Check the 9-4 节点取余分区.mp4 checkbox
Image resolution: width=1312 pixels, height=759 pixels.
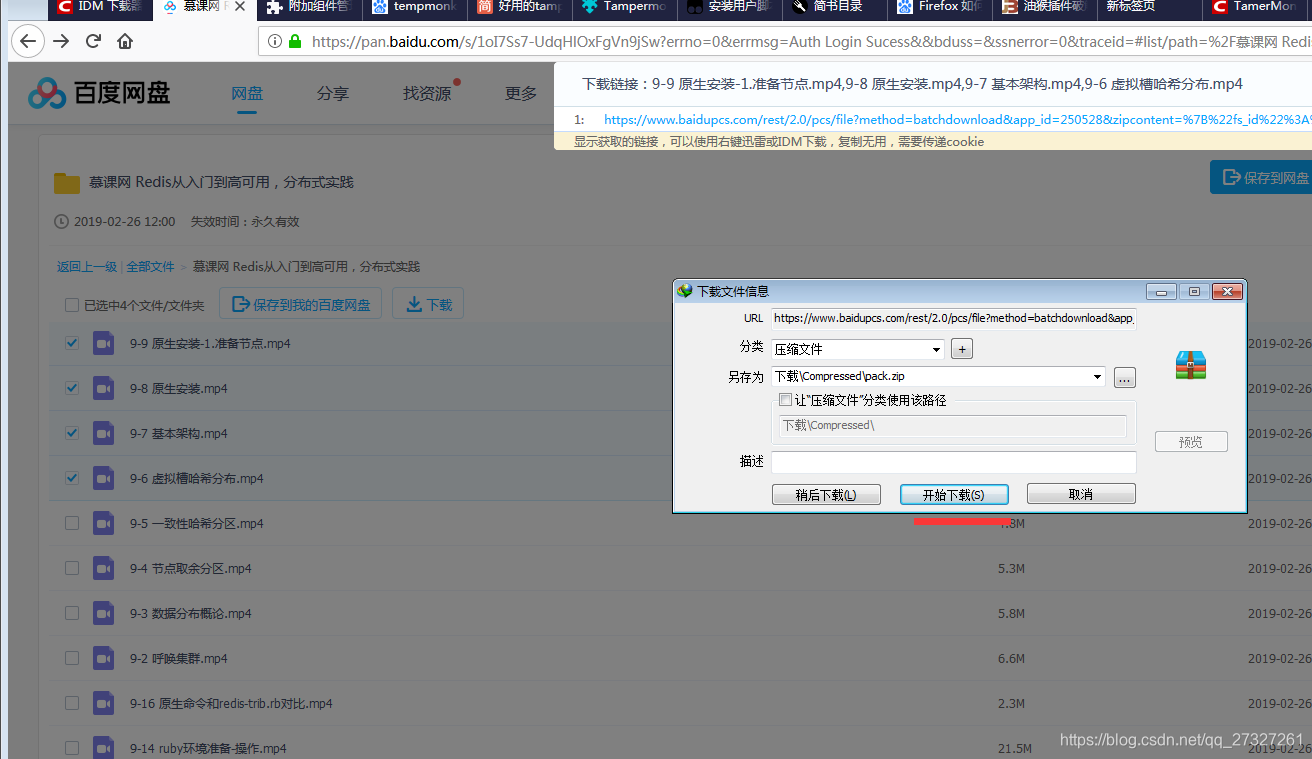coord(72,568)
